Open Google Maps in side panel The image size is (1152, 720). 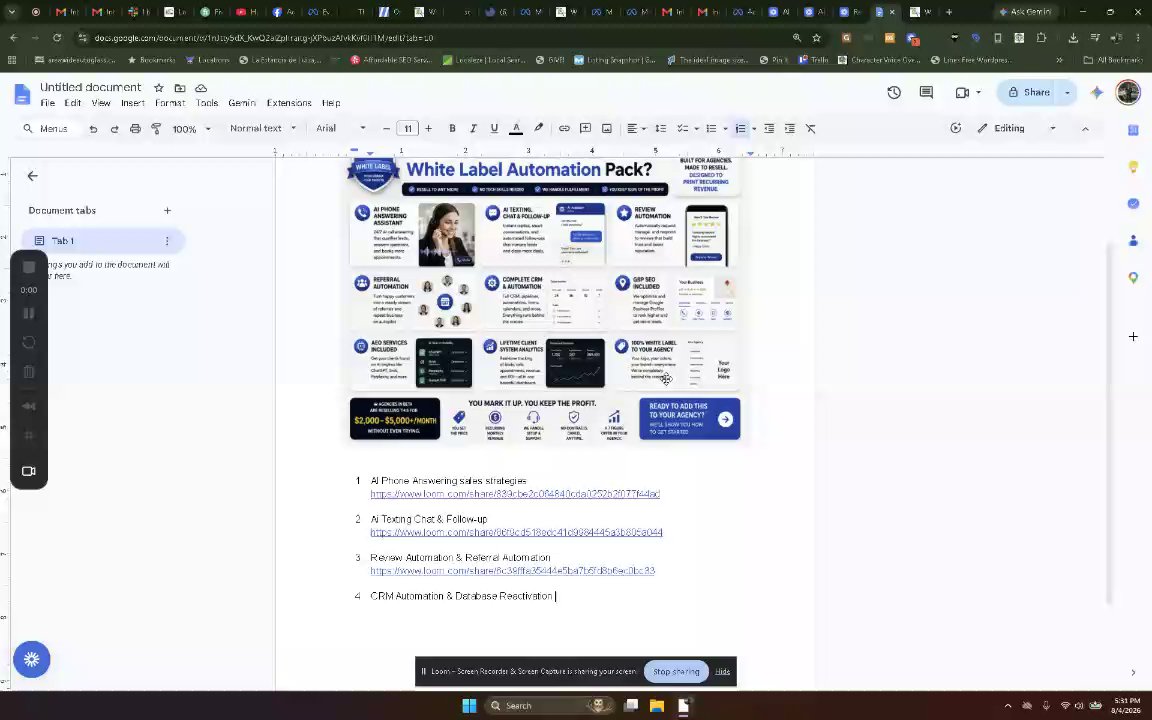(1133, 278)
